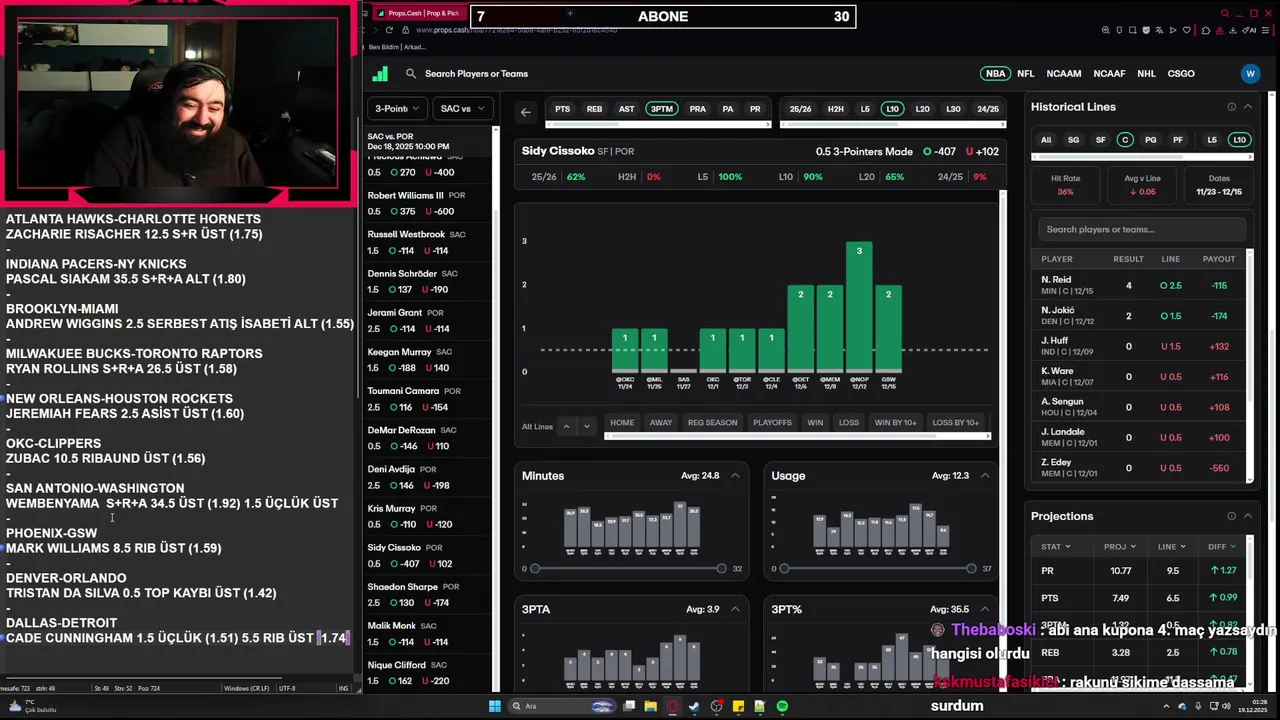
Task: Click the Over -407 odds button
Action: pos(939,152)
